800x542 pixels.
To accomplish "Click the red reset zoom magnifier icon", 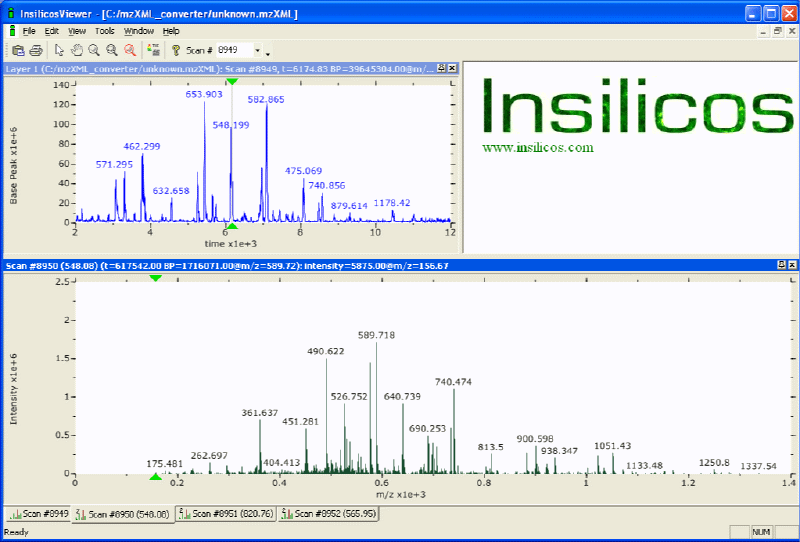I will coord(130,50).
